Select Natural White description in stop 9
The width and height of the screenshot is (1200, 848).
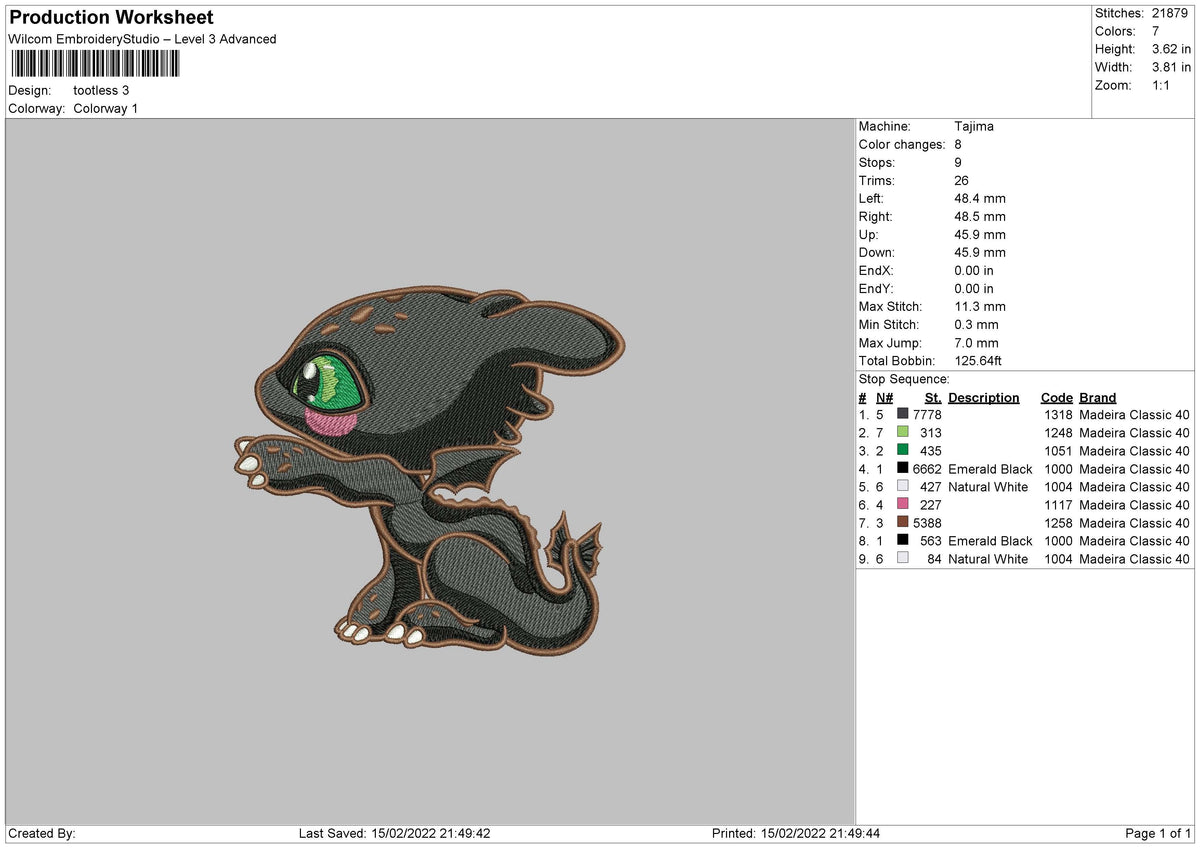(x=988, y=559)
